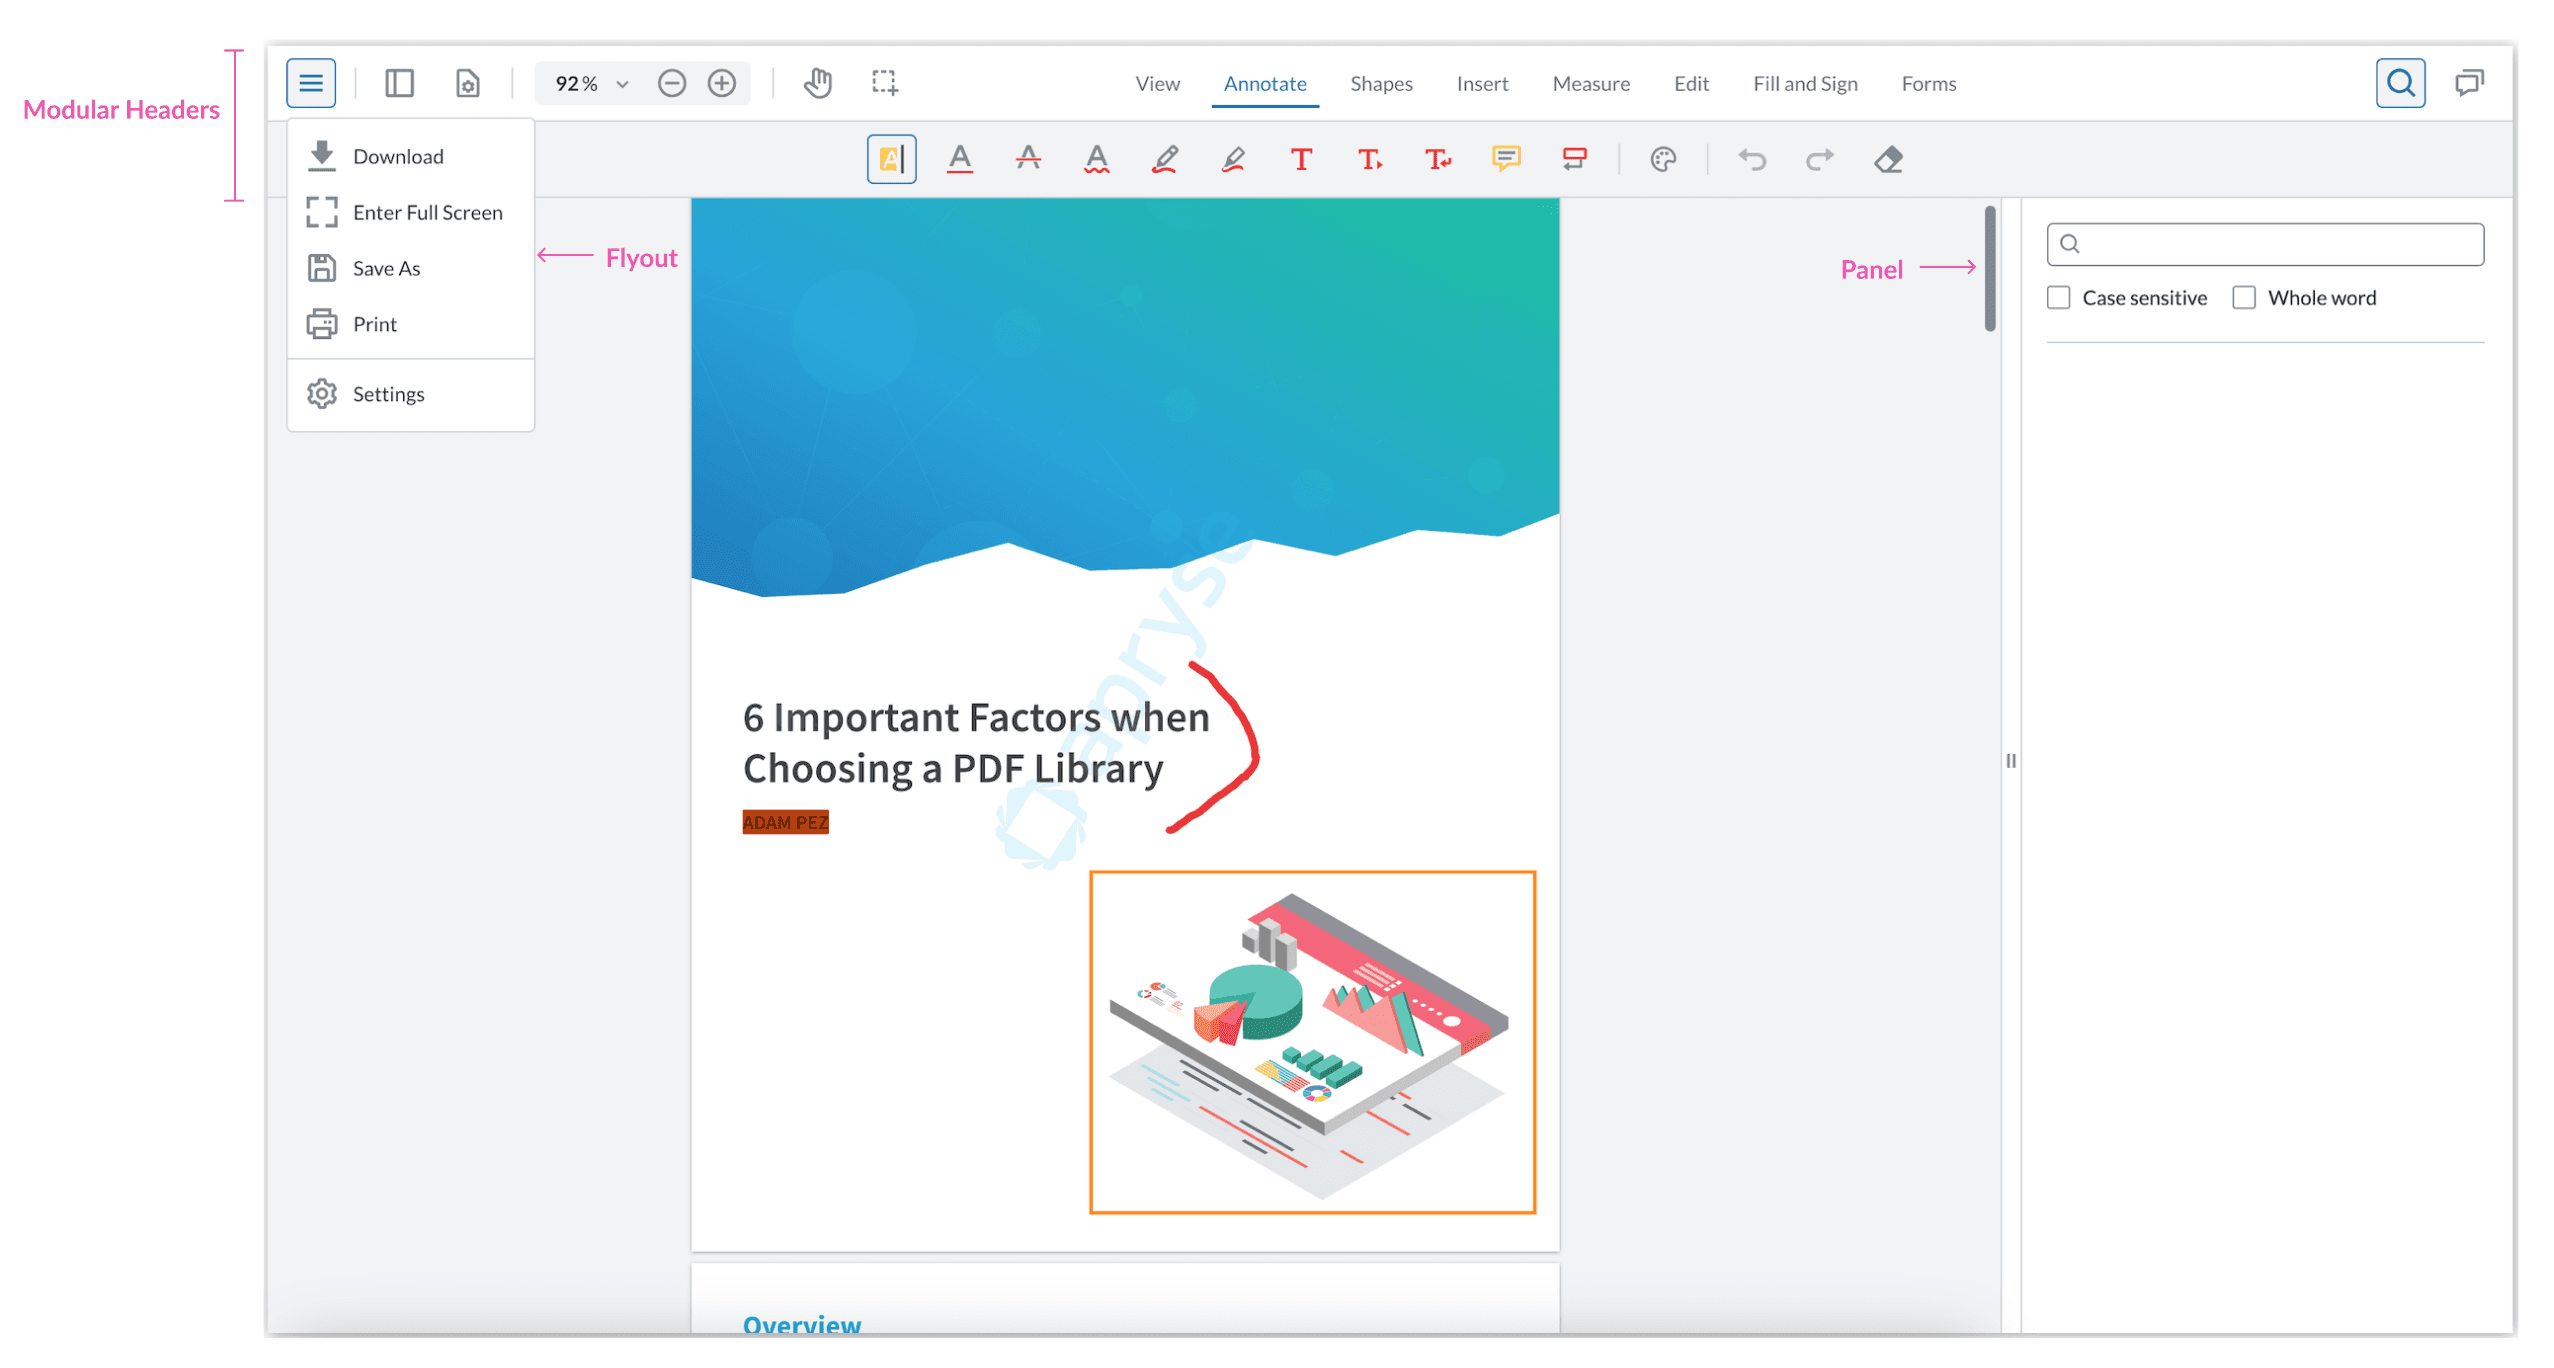Viewport: 2554px width, 1368px height.
Task: Open the view controls page dropdown
Action: pos(467,83)
